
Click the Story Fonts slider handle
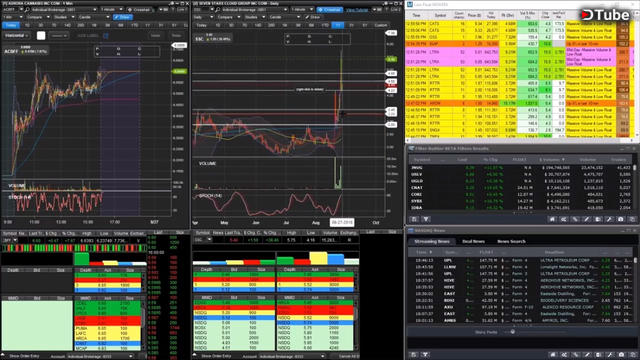click(513, 332)
